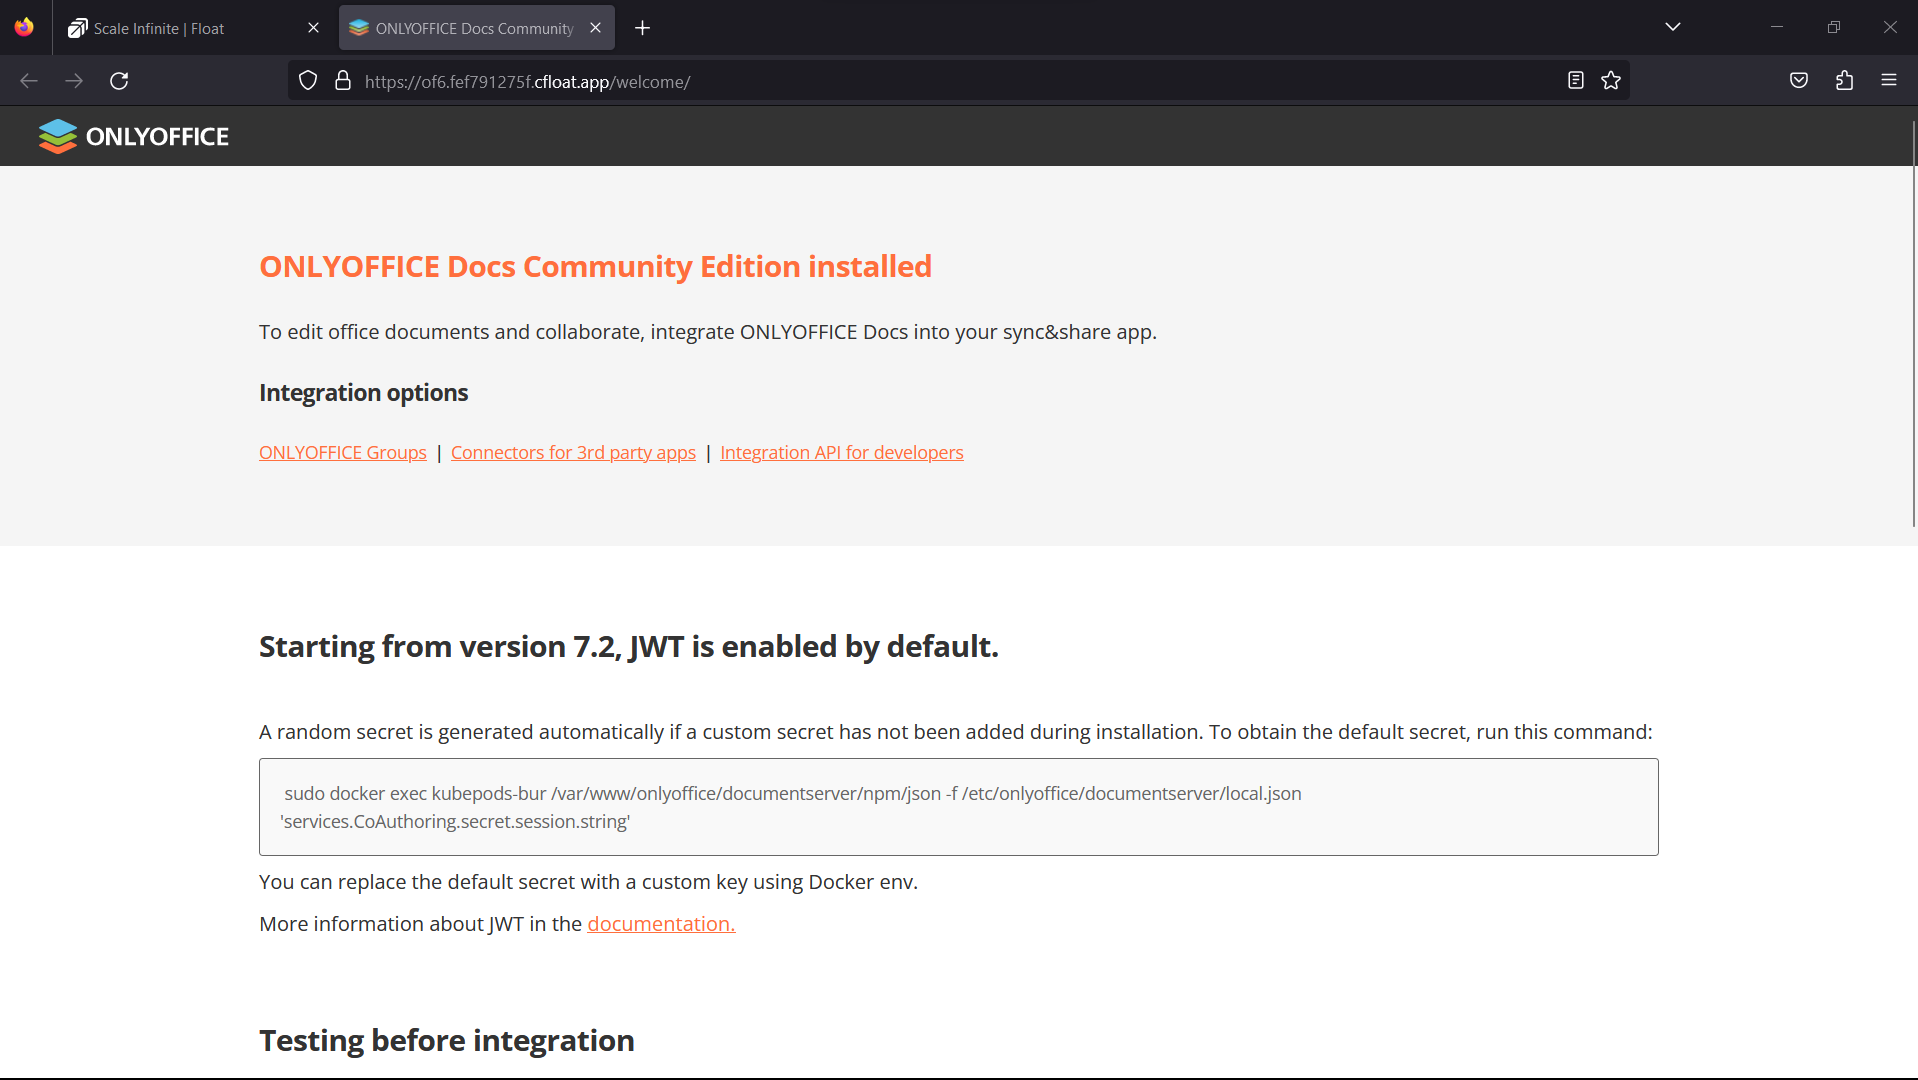This screenshot has height=1080, width=1918.
Task: Click the forward navigation arrow
Action: pyautogui.click(x=74, y=81)
